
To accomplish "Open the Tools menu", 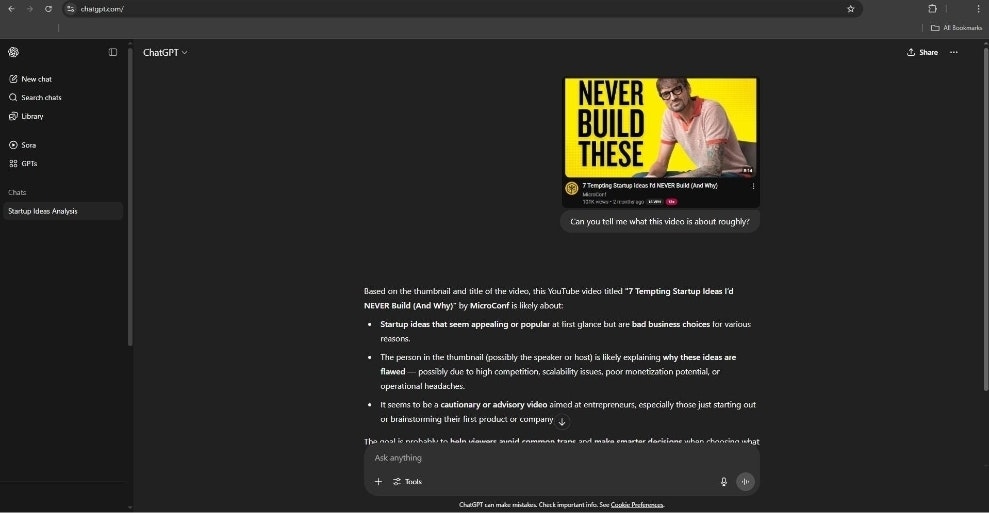I will click(407, 481).
